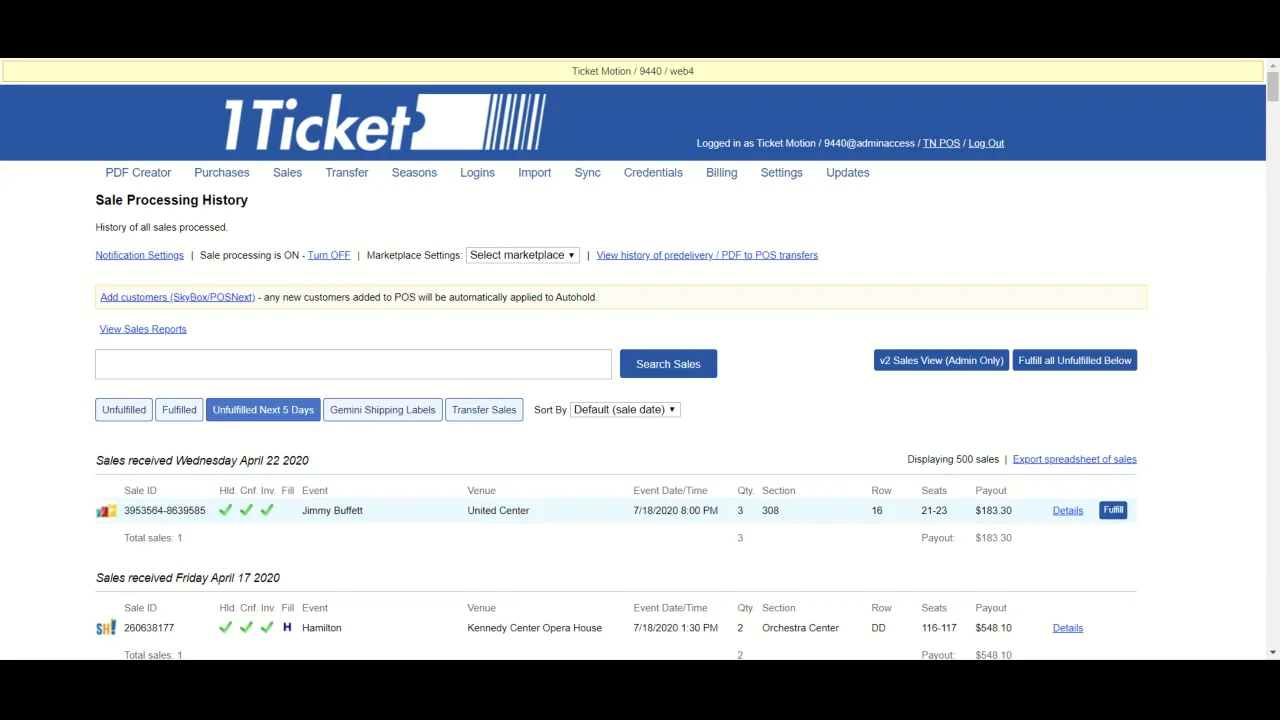The height and width of the screenshot is (720, 1280).
Task: Click 7/18/2020 8:00 PM event time
Action: (675, 511)
